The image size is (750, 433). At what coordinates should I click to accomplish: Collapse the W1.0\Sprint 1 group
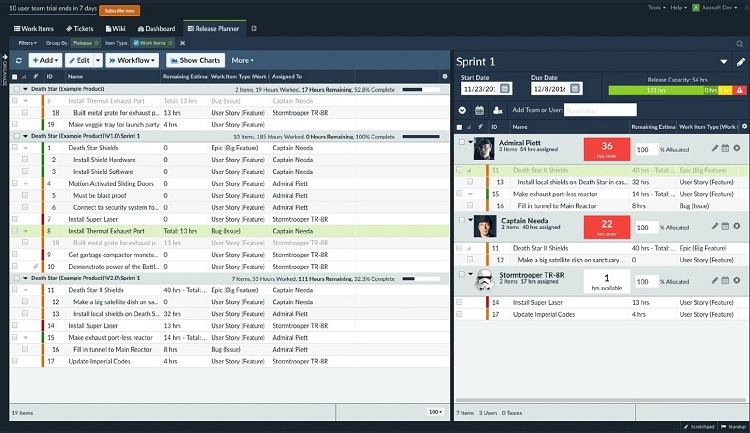[25, 136]
